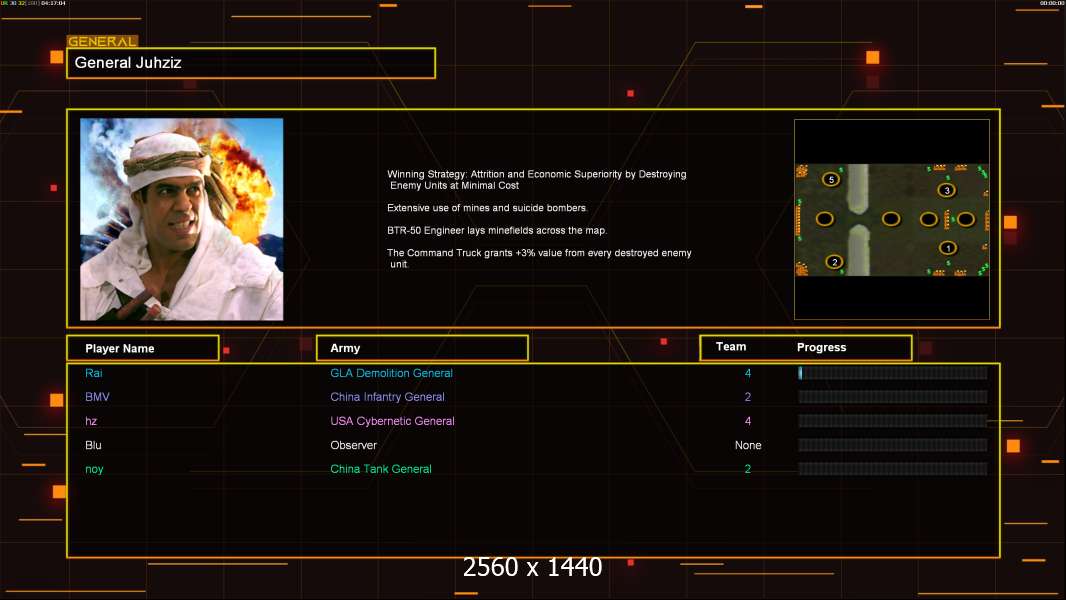This screenshot has height=600, width=1066.
Task: Click start position marker 2 on minimap
Action: [x=834, y=262]
